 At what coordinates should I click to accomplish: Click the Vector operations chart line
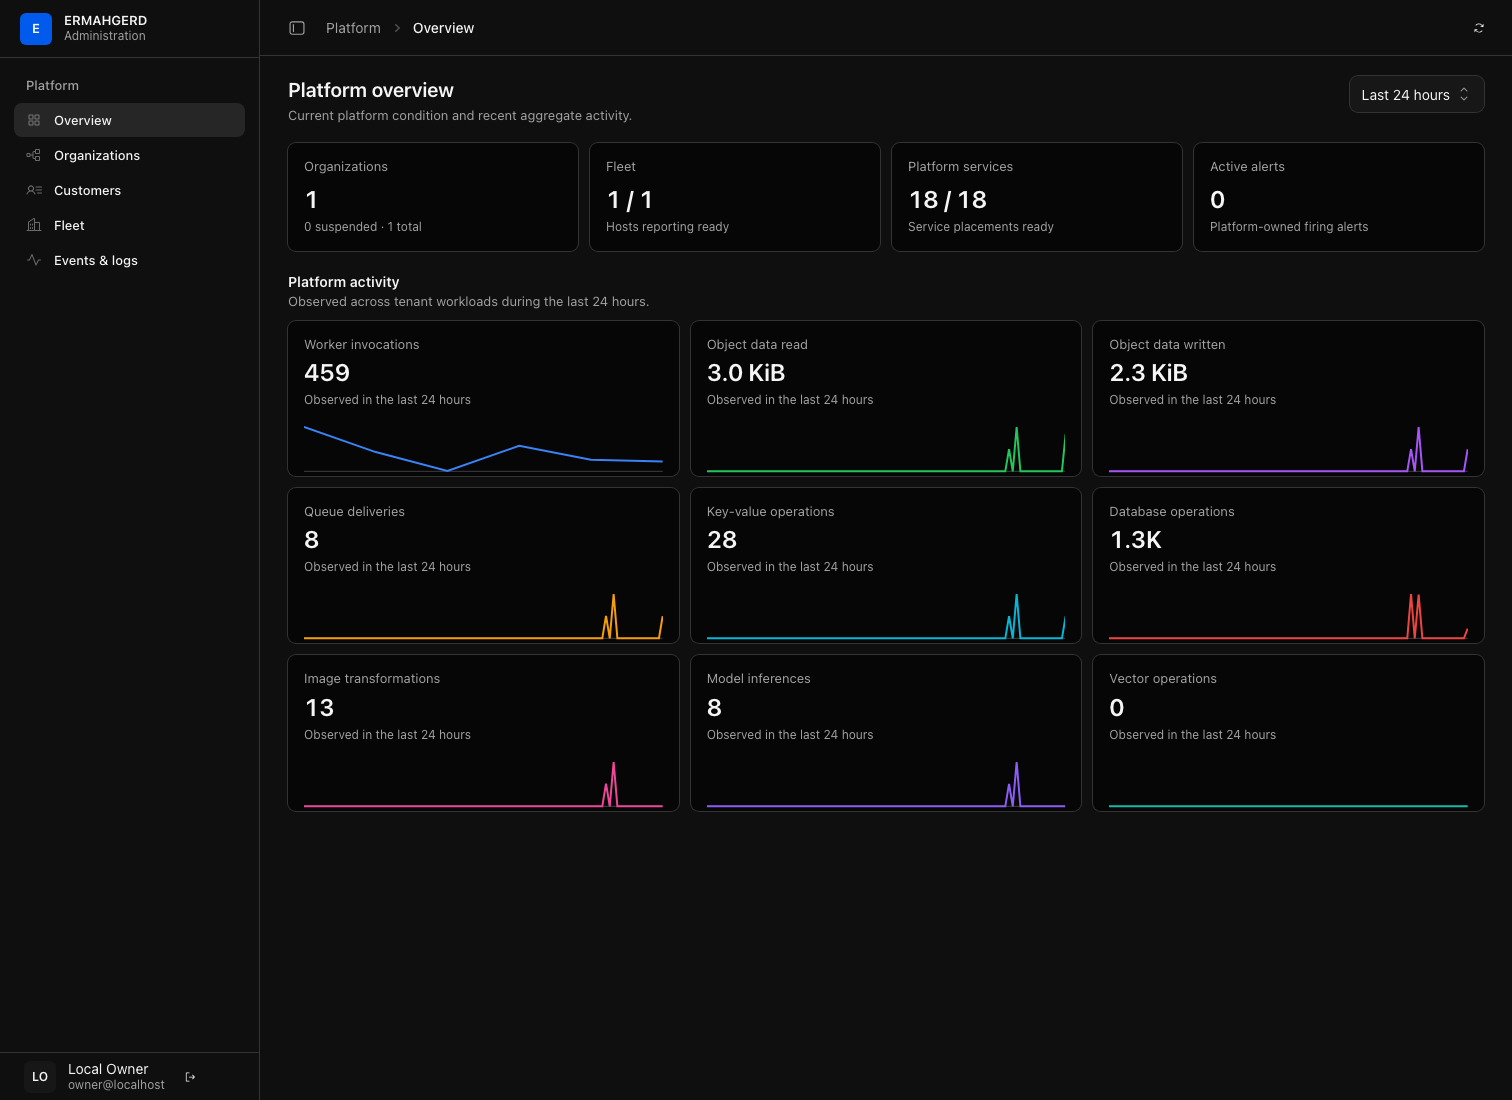[x=1288, y=805]
